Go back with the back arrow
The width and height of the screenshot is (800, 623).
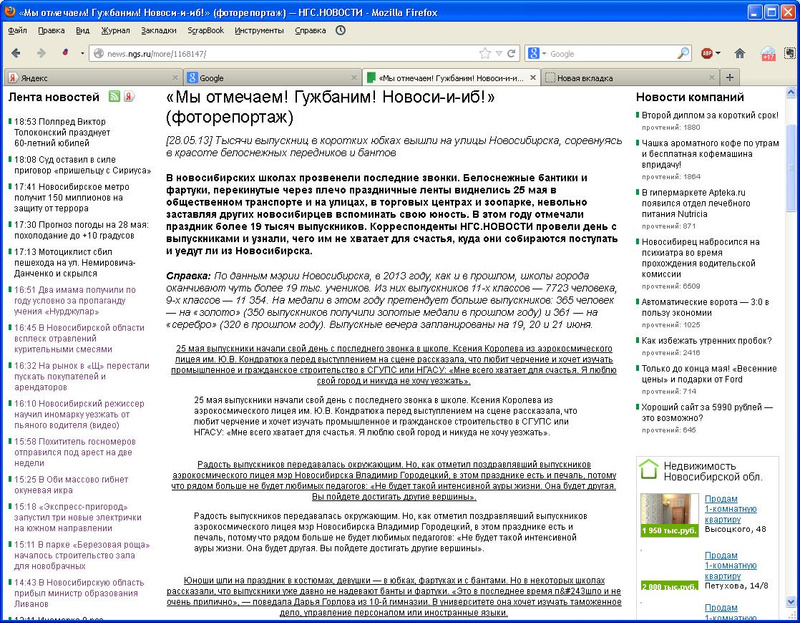(16, 53)
